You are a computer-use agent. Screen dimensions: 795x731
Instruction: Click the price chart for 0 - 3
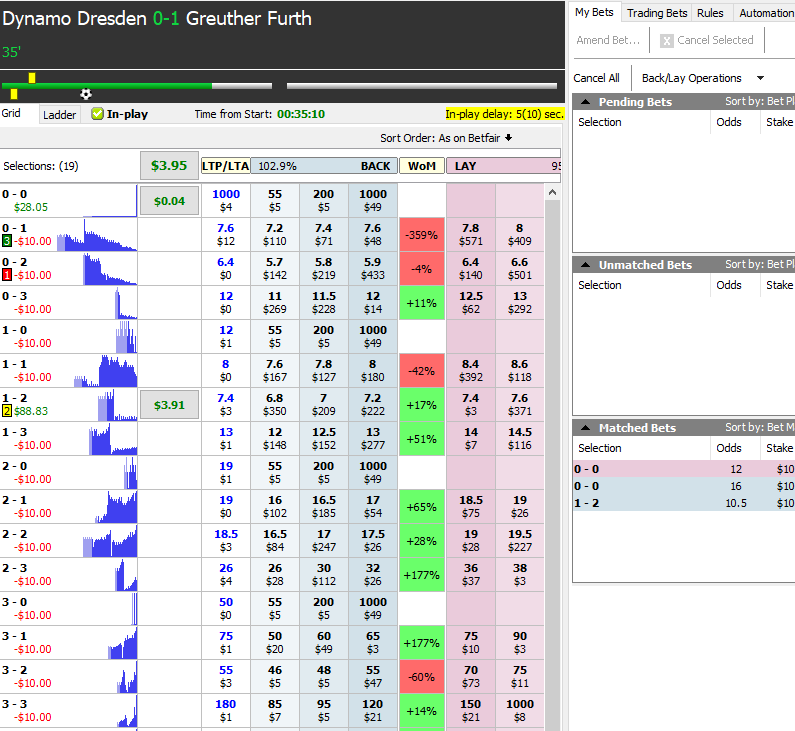pyautogui.click(x=126, y=303)
